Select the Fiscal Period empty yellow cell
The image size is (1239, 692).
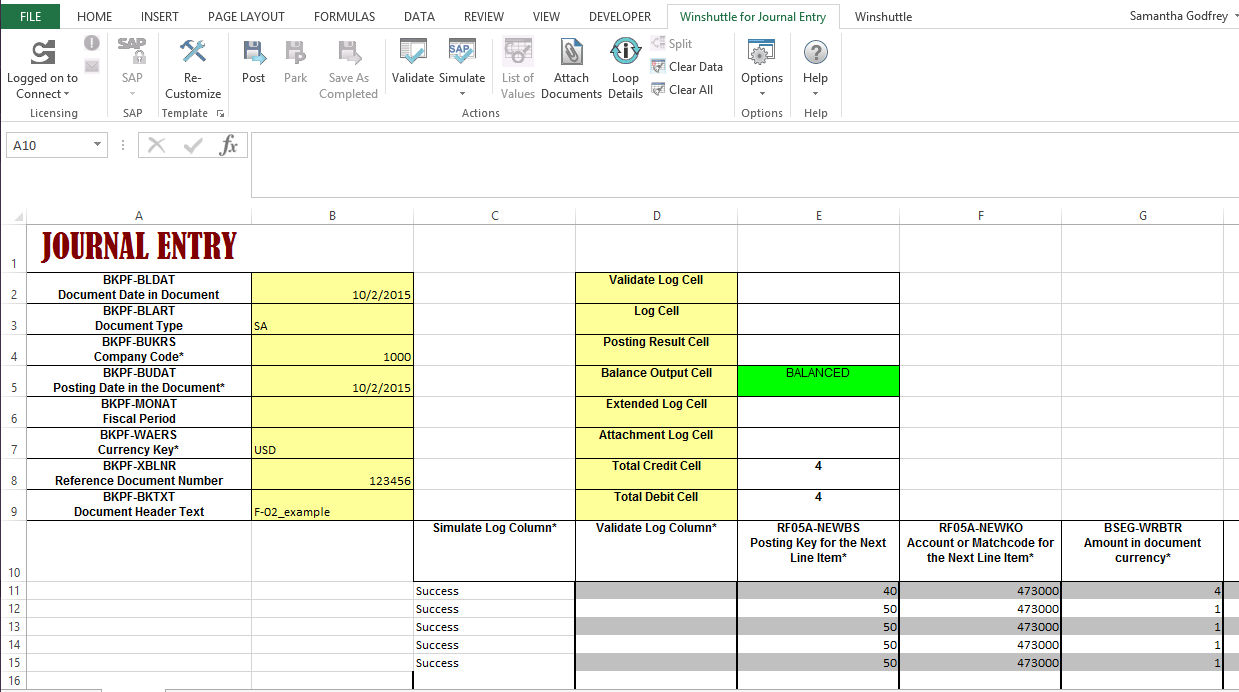pyautogui.click(x=332, y=412)
